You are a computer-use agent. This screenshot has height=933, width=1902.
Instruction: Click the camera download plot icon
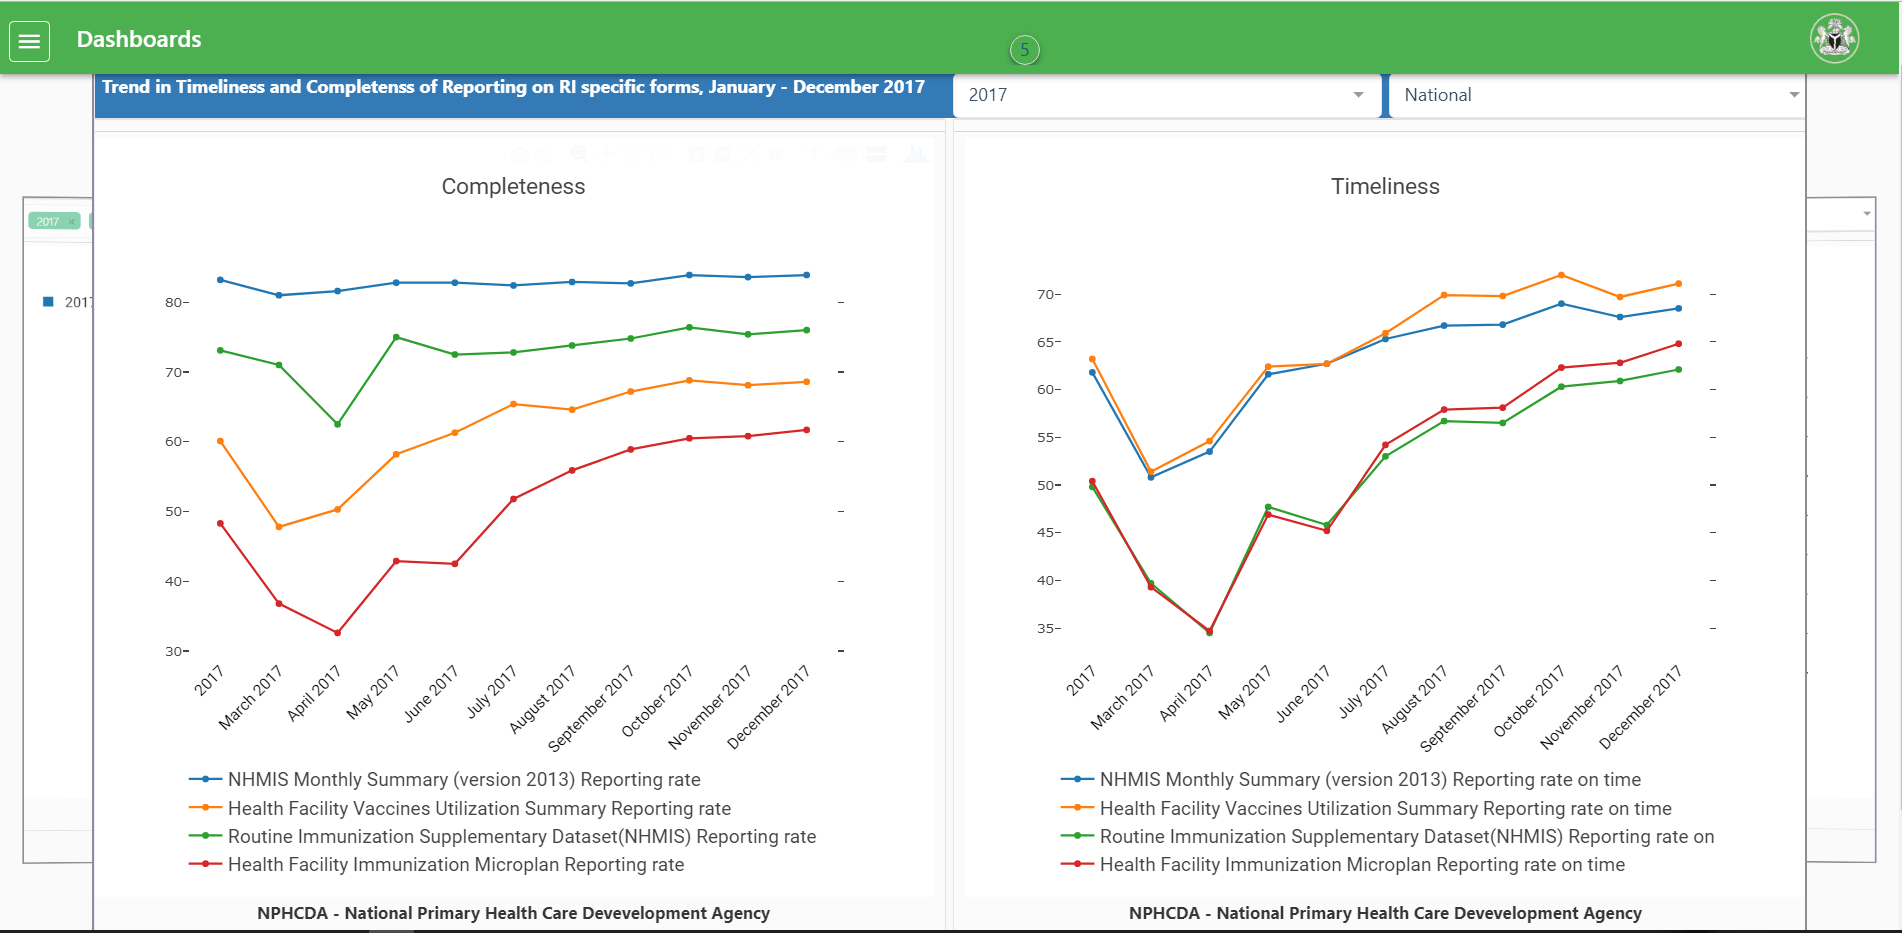coord(520,154)
